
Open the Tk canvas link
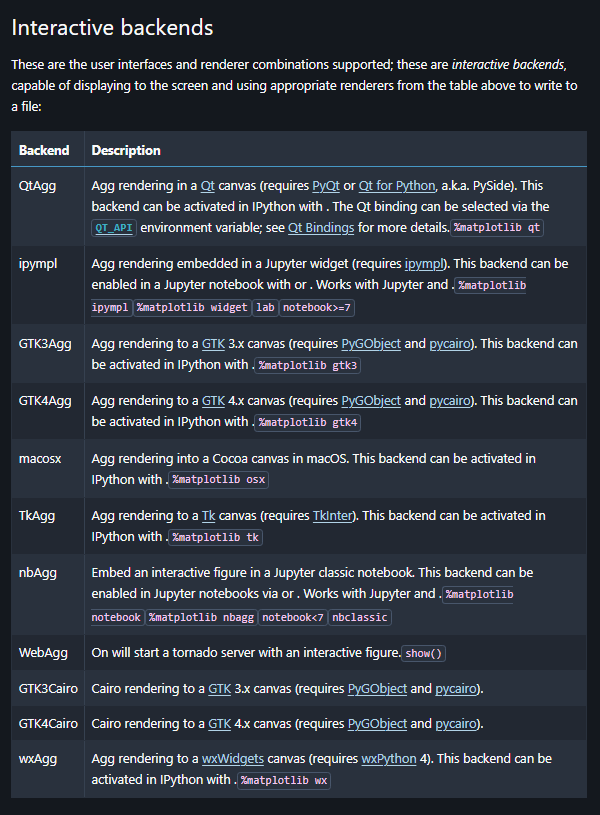[208, 515]
